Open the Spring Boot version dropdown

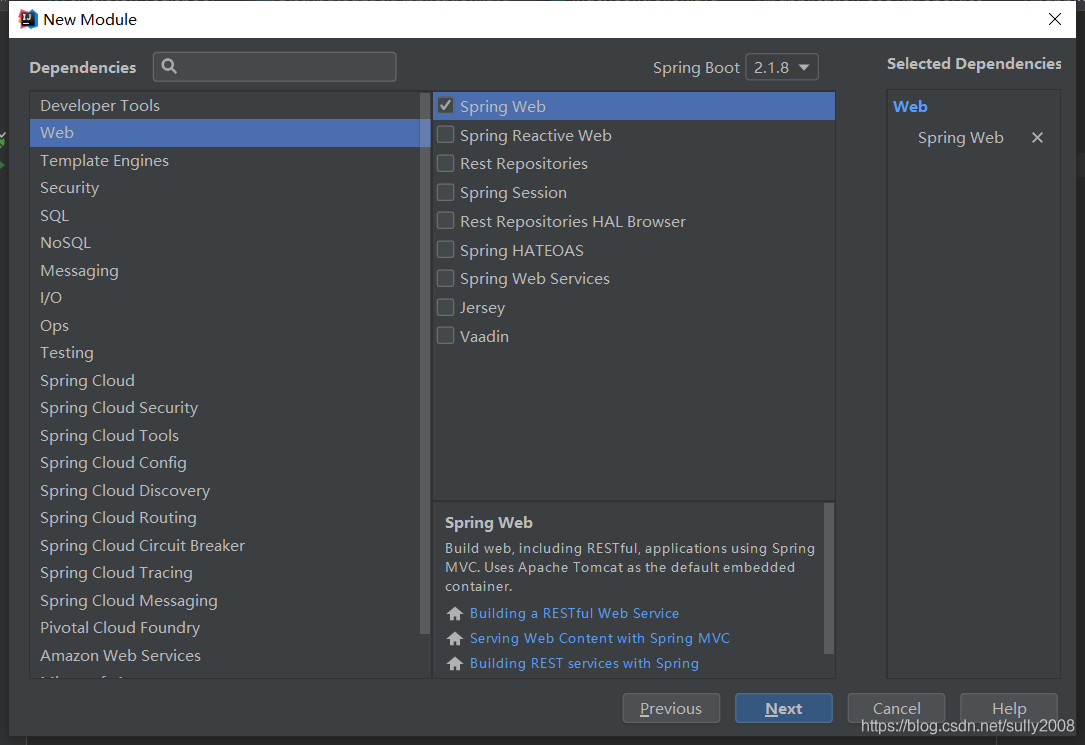coord(782,67)
